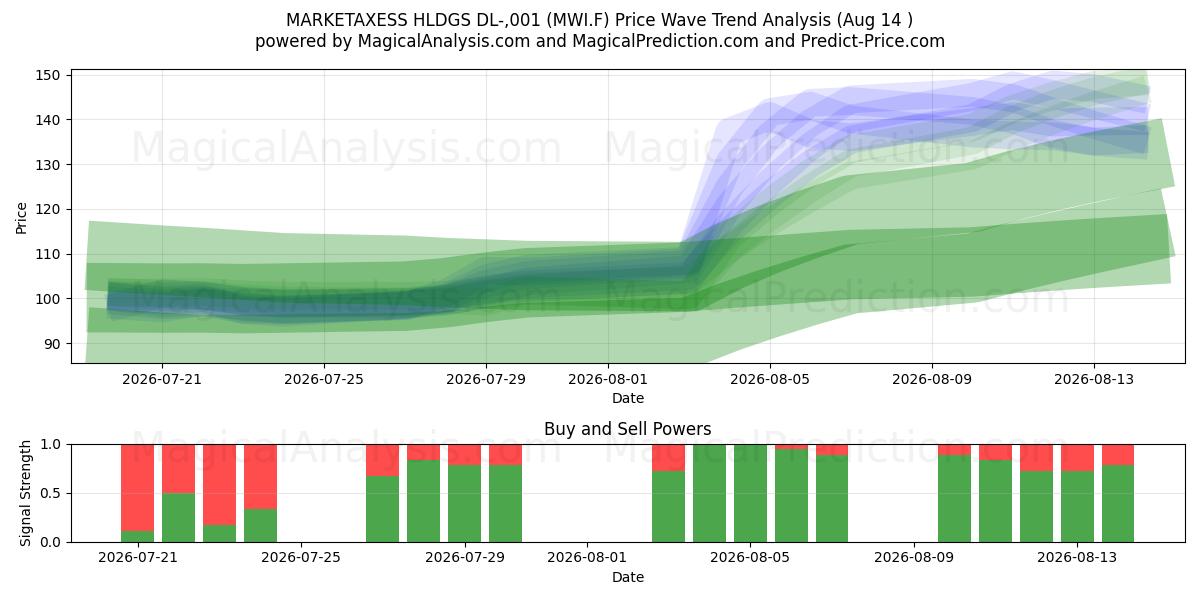The width and height of the screenshot is (1200, 600).
Task: Click the 2026-07-29 label under Buy Sell chart
Action: [464, 558]
